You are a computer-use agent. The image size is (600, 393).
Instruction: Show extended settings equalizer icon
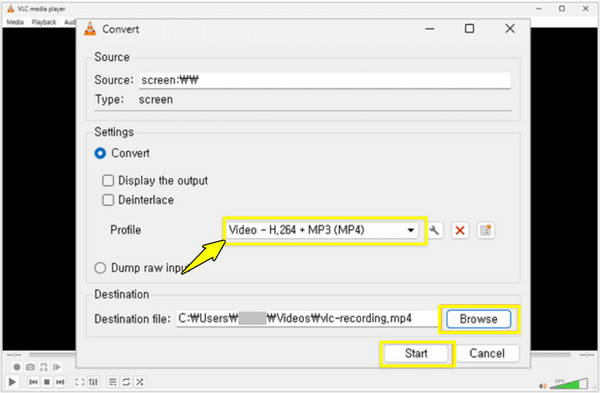point(93,382)
